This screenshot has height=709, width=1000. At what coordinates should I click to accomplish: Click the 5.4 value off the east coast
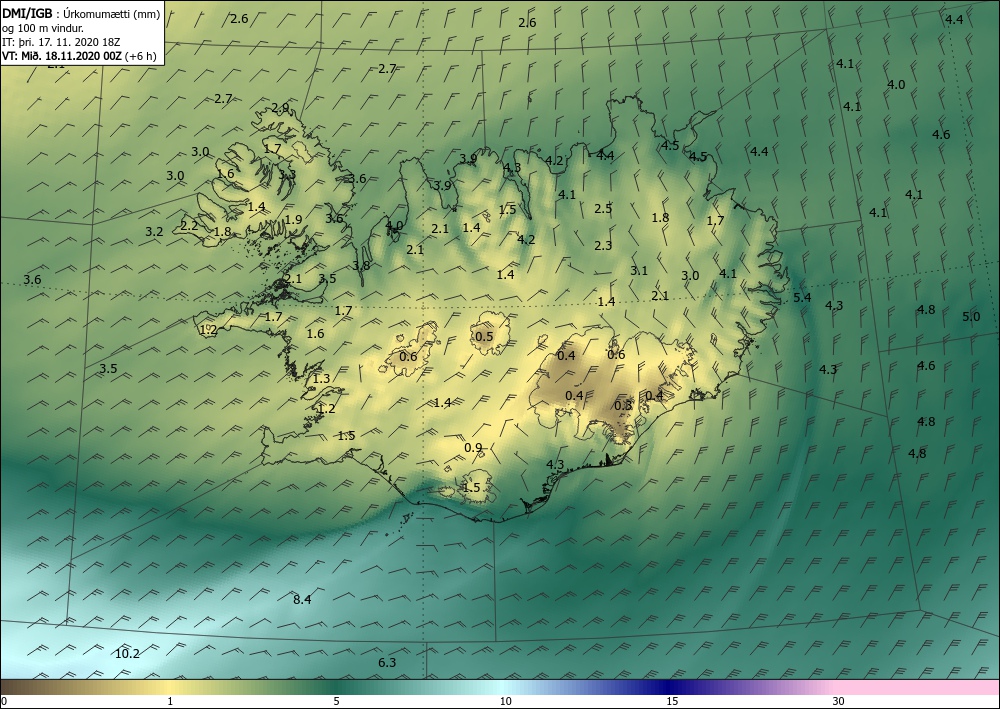(802, 297)
